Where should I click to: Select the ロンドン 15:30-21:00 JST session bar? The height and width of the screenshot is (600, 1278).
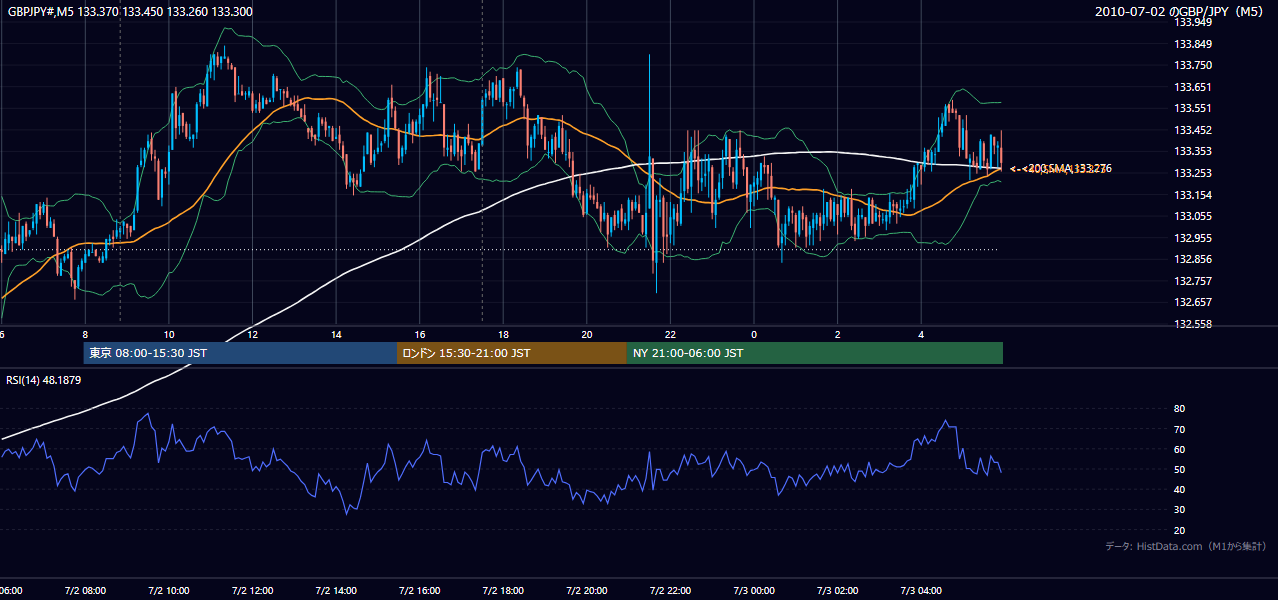point(512,353)
